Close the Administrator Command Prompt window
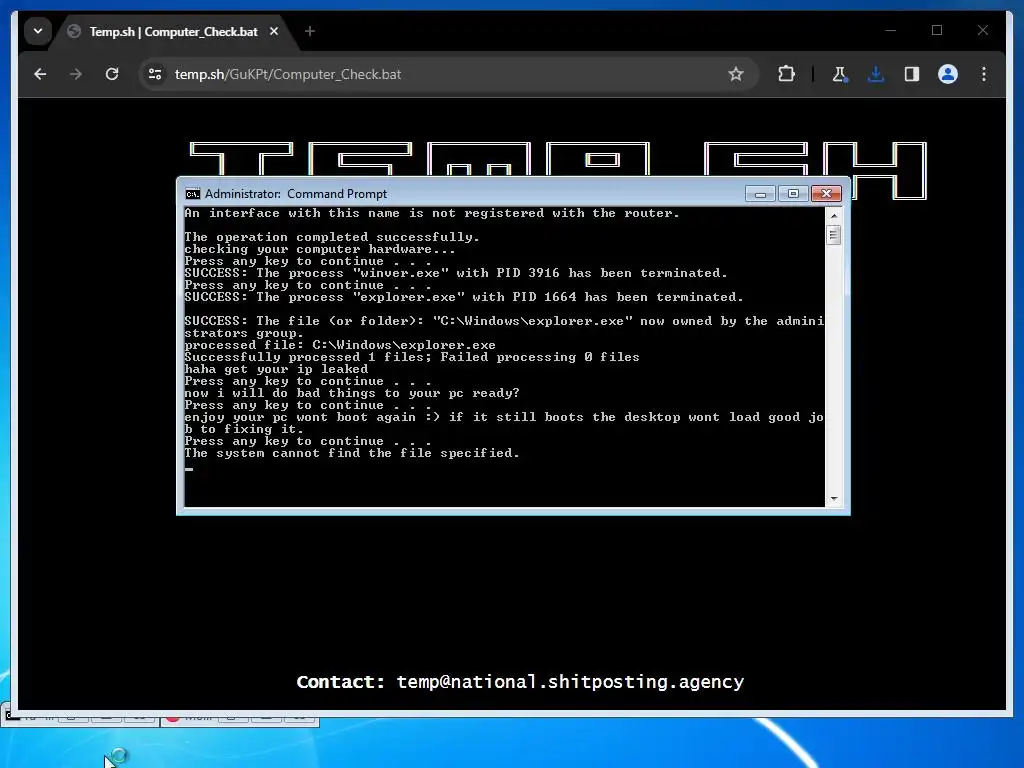The image size is (1024, 768). click(826, 194)
